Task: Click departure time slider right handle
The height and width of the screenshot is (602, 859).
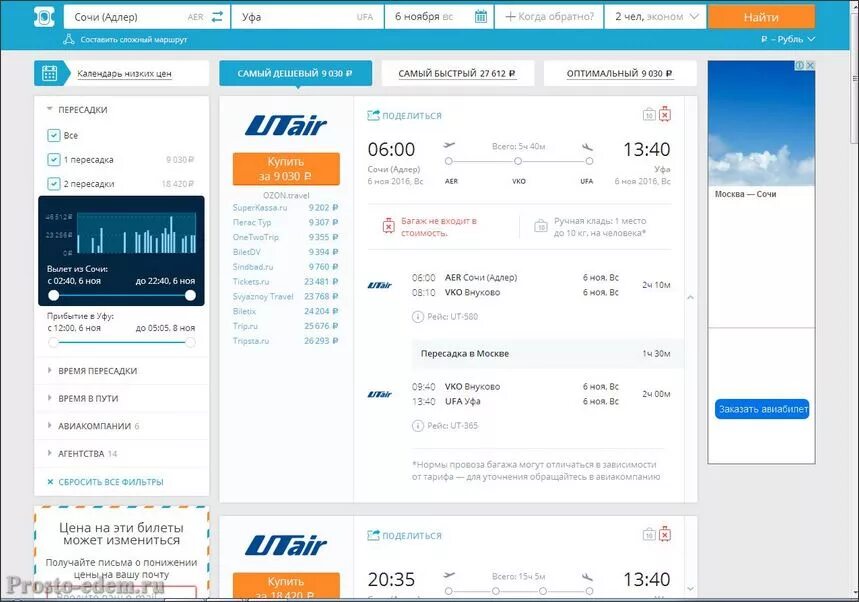Action: pos(190,295)
